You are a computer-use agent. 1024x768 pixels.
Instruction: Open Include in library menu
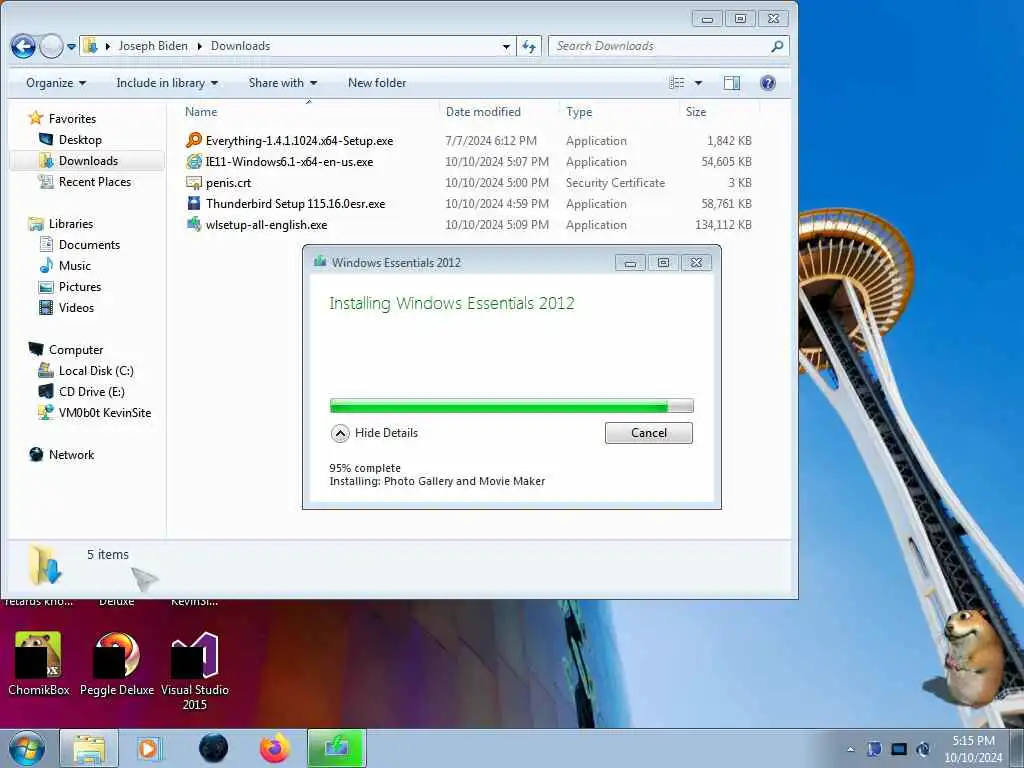coord(167,83)
